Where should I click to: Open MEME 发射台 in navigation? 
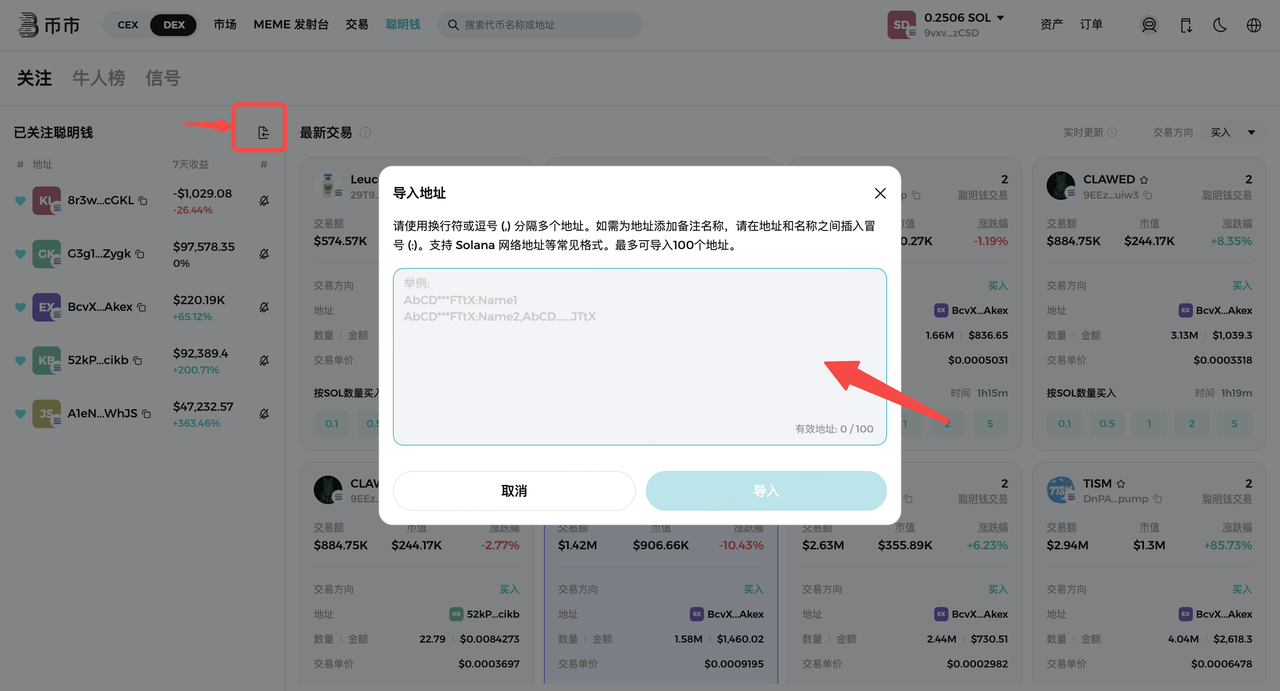pos(290,24)
